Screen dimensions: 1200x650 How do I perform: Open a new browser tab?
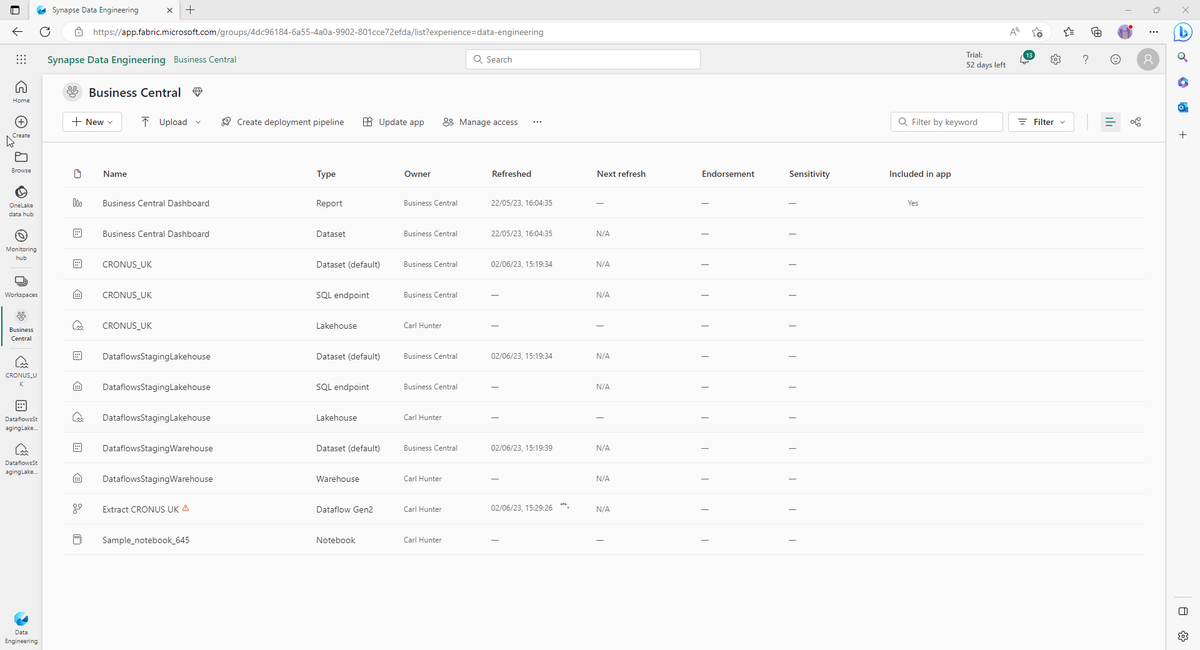[190, 10]
